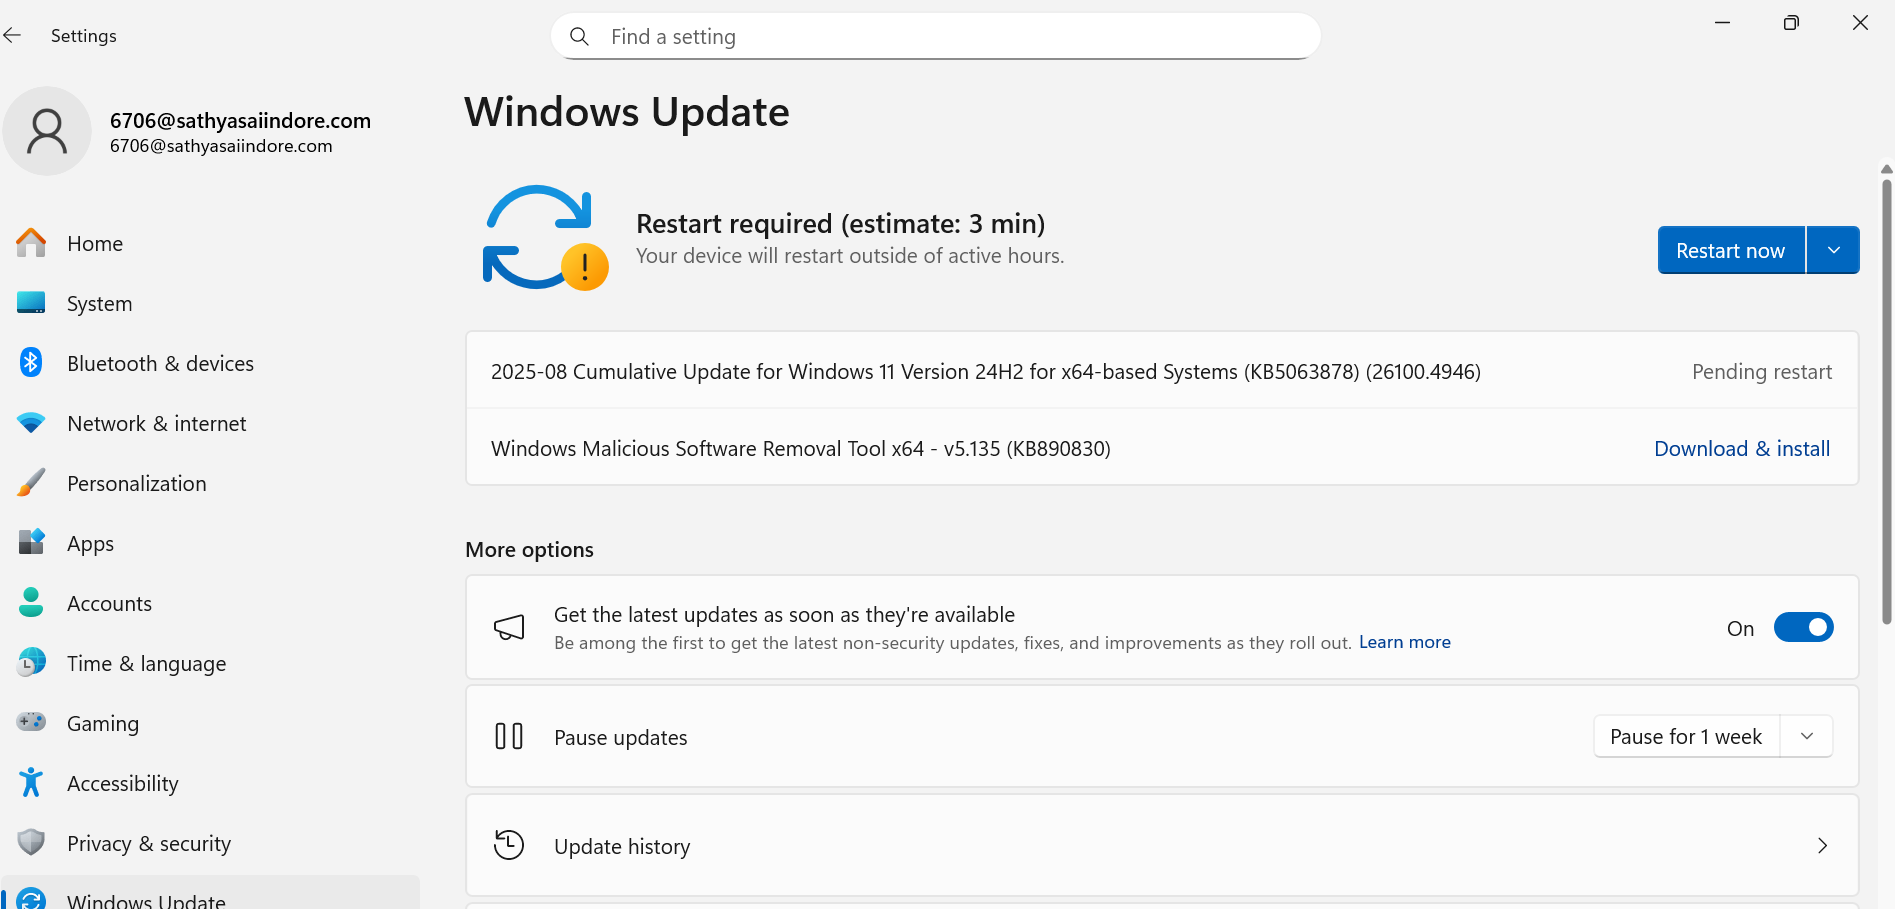Click the Learn more link
Screen dimensions: 1895x909
pyautogui.click(x=1404, y=642)
